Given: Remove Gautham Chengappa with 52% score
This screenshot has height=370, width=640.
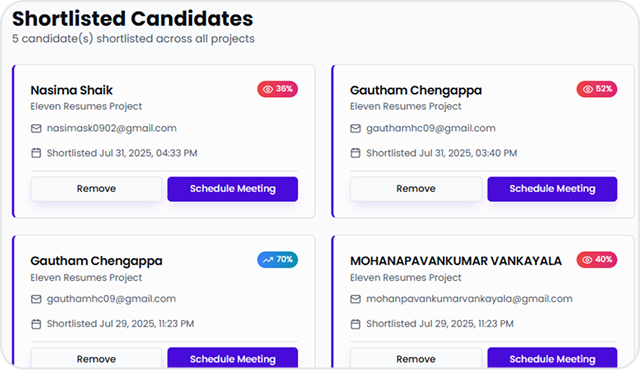Looking at the screenshot, I should pyautogui.click(x=416, y=189).
